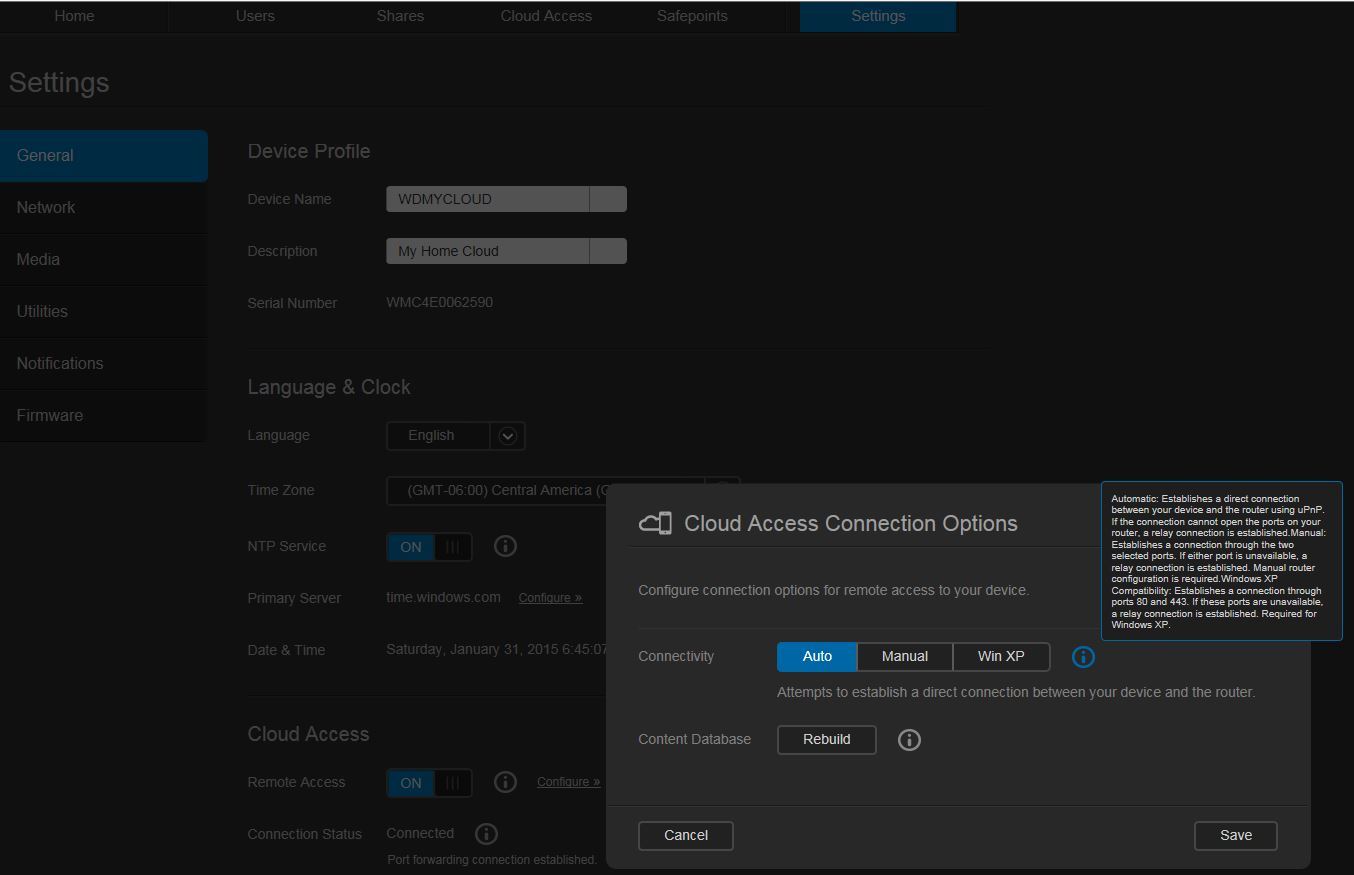1354x875 pixels.
Task: Select Auto connectivity mode
Action: (x=817, y=657)
